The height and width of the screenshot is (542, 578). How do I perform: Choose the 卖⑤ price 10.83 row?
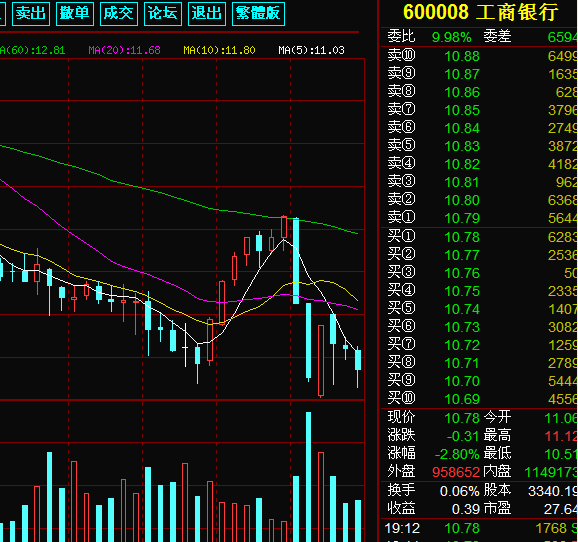pyautogui.click(x=479, y=146)
